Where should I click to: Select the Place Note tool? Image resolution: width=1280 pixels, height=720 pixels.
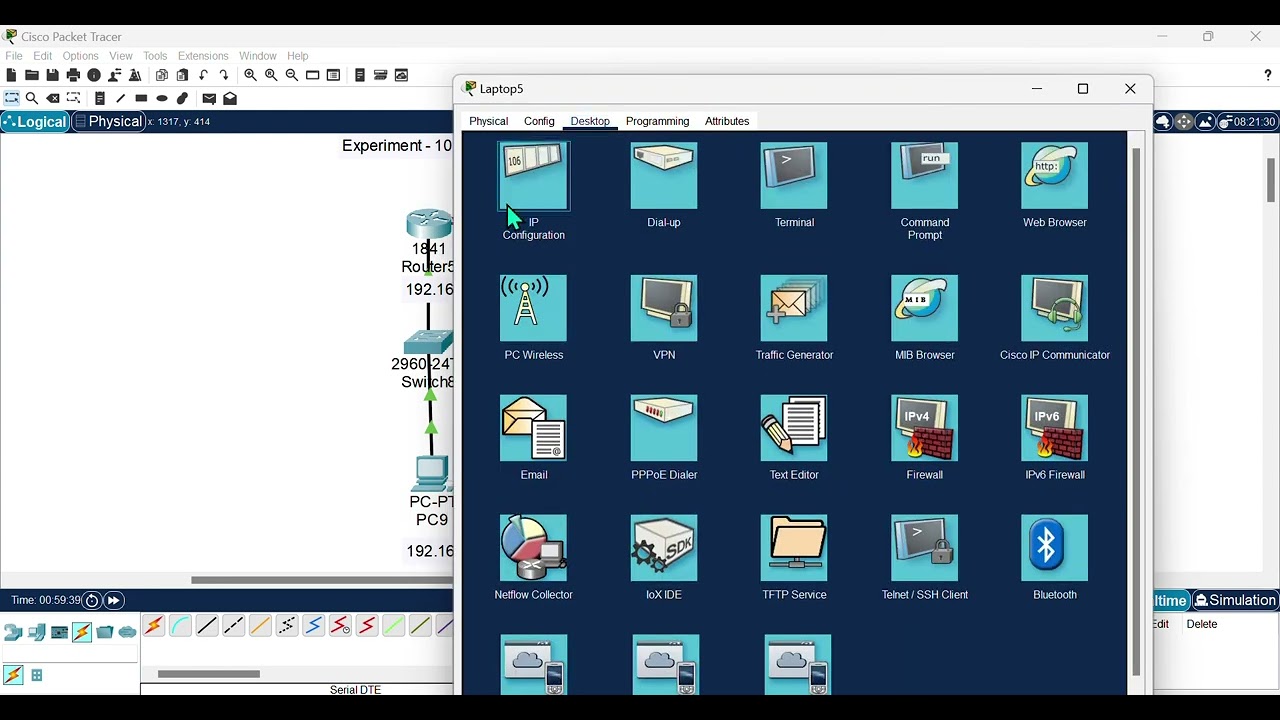point(99,98)
